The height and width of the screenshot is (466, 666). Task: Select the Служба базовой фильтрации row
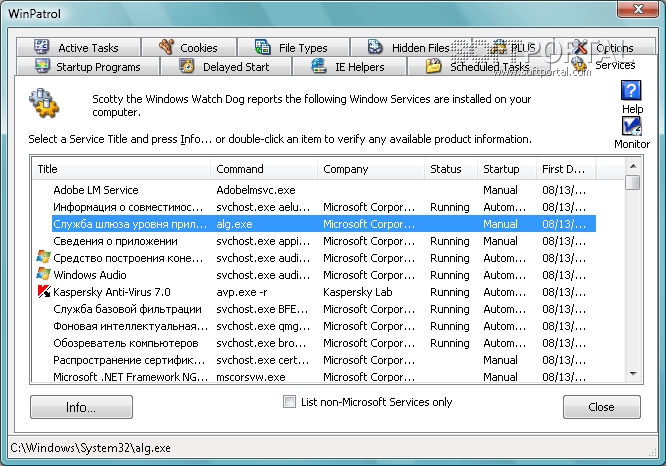point(314,309)
